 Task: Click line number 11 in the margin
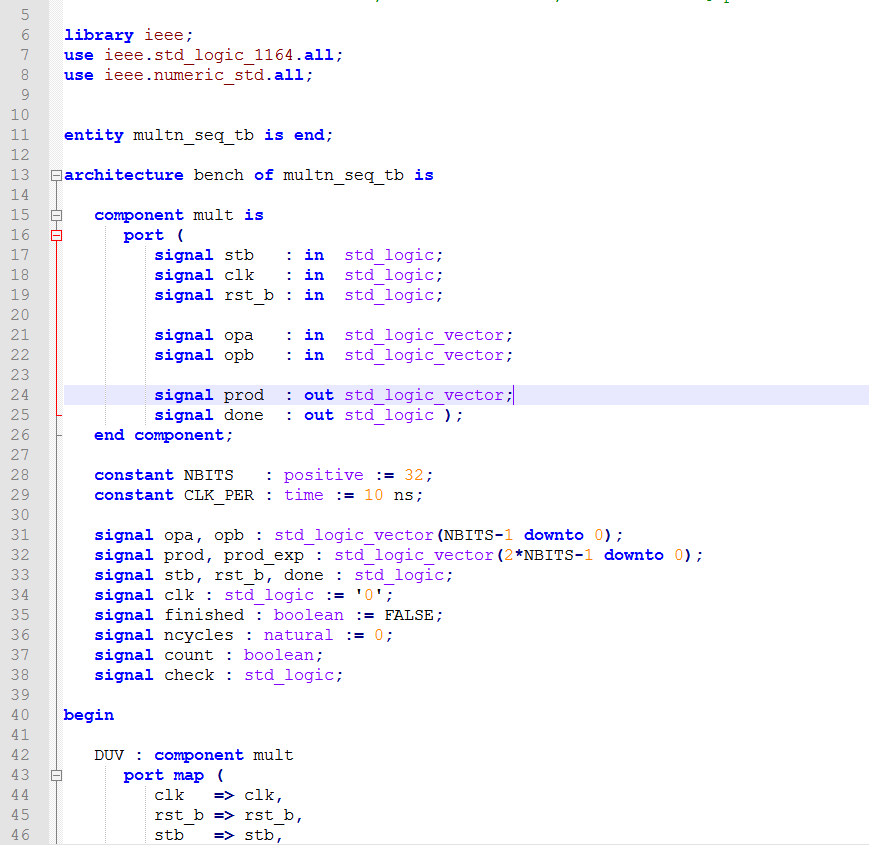tap(20, 135)
